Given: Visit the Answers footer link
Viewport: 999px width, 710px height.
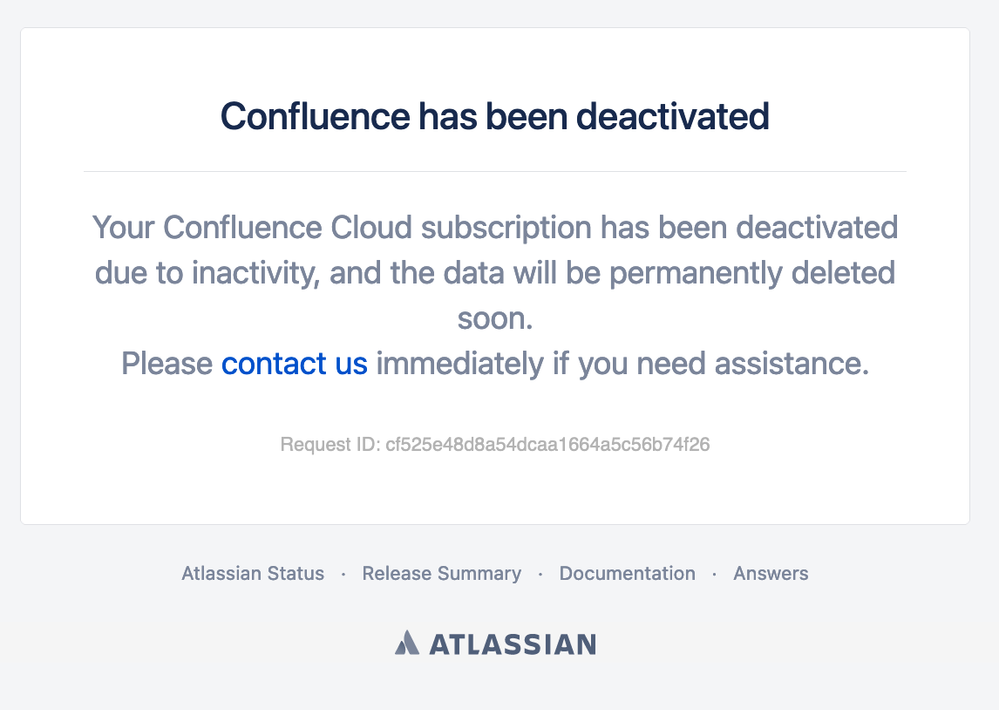Looking at the screenshot, I should (x=771, y=574).
